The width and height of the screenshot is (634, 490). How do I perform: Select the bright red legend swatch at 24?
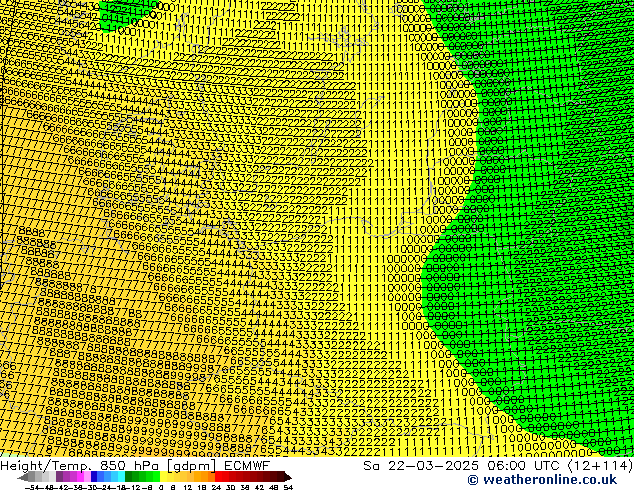pyautogui.click(x=218, y=476)
